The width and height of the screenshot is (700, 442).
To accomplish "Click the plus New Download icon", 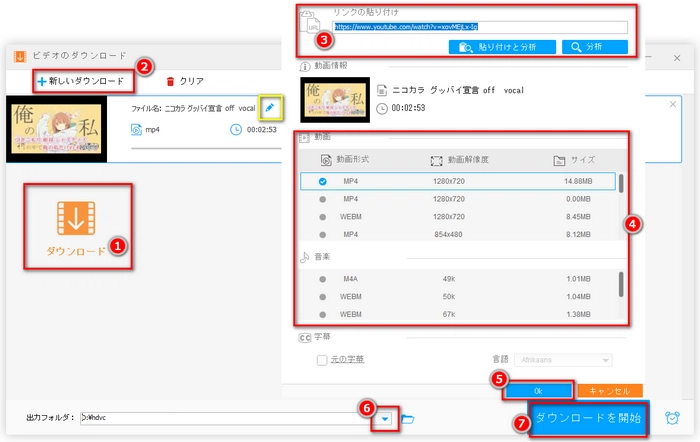I will coord(41,80).
